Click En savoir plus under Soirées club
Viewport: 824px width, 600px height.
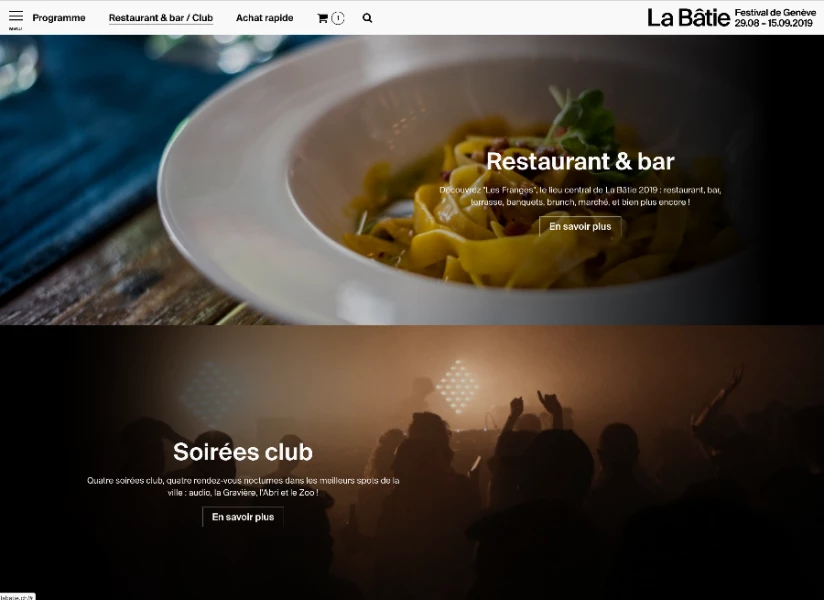click(x=243, y=517)
